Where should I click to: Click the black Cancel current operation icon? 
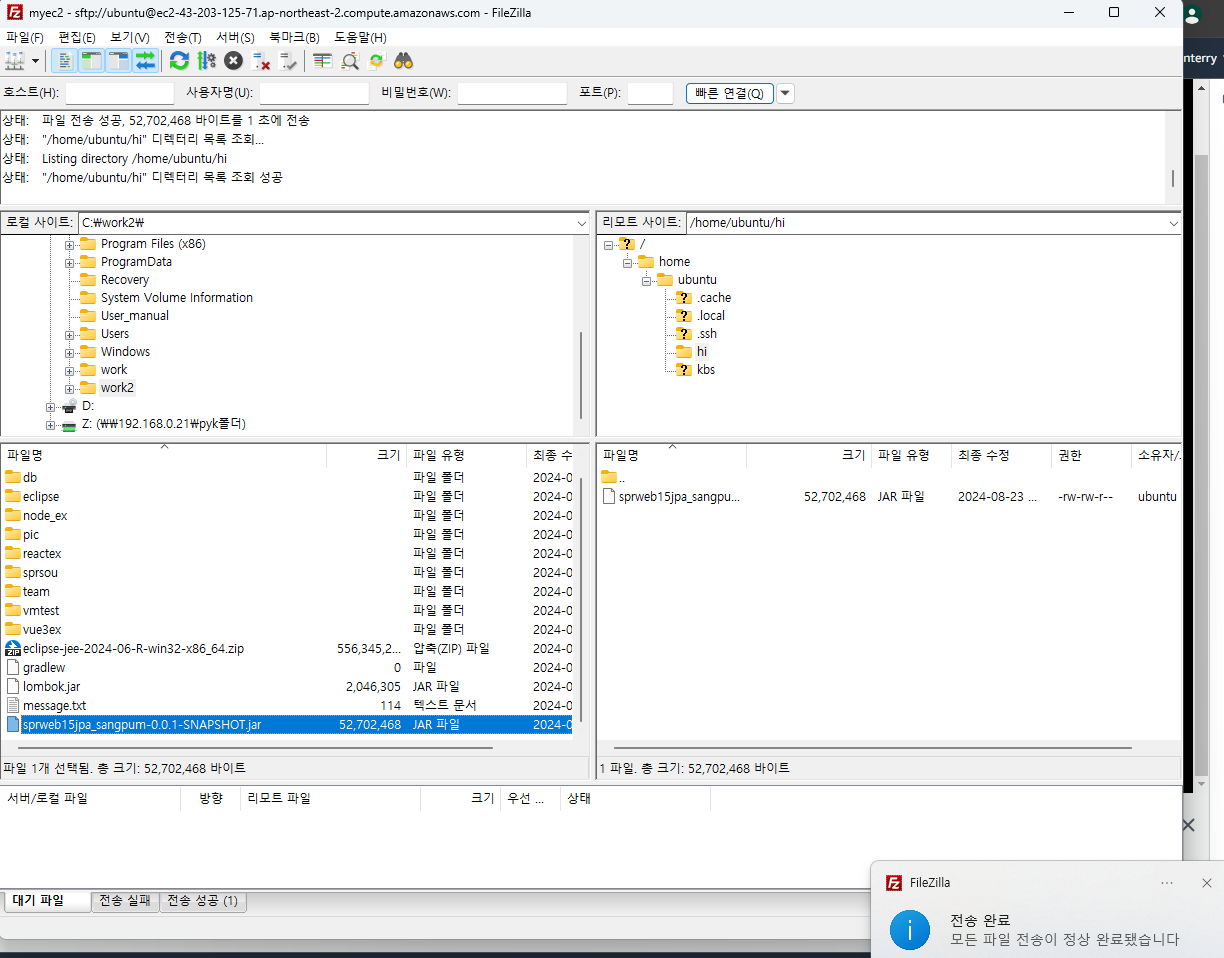233,61
